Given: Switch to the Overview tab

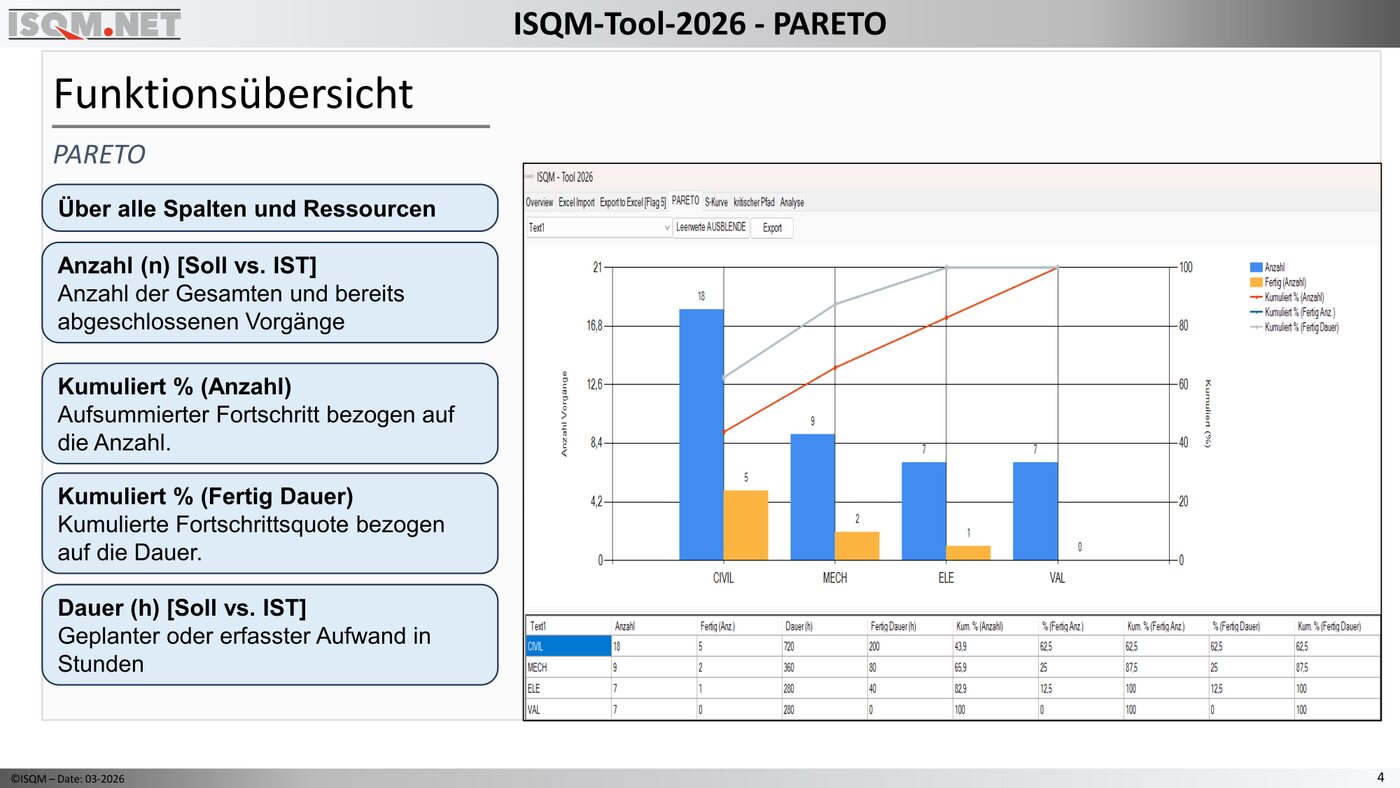Looking at the screenshot, I should (x=539, y=202).
